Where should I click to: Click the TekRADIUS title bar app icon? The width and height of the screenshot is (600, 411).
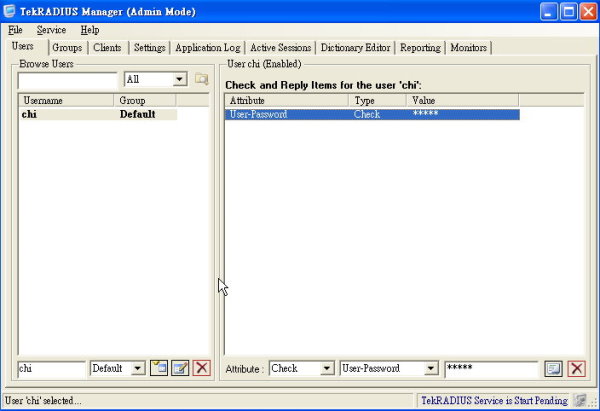point(9,11)
